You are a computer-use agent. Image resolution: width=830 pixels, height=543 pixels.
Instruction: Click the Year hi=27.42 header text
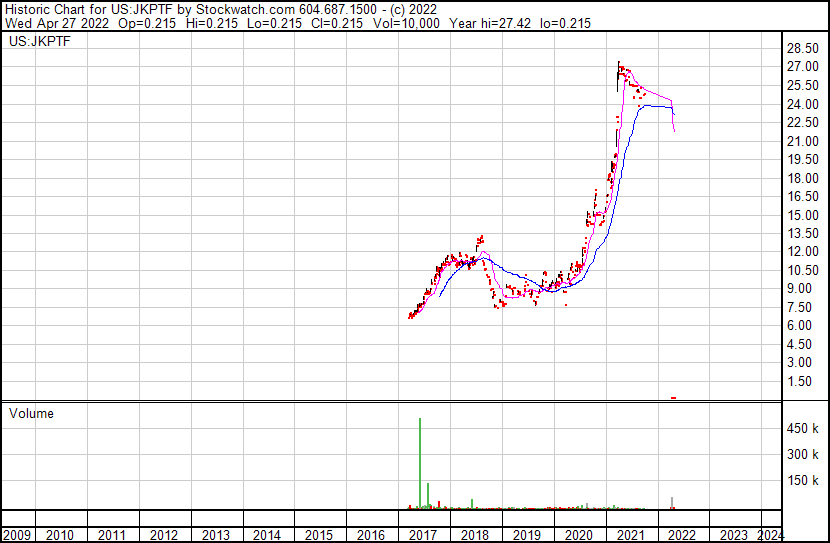[x=490, y=23]
